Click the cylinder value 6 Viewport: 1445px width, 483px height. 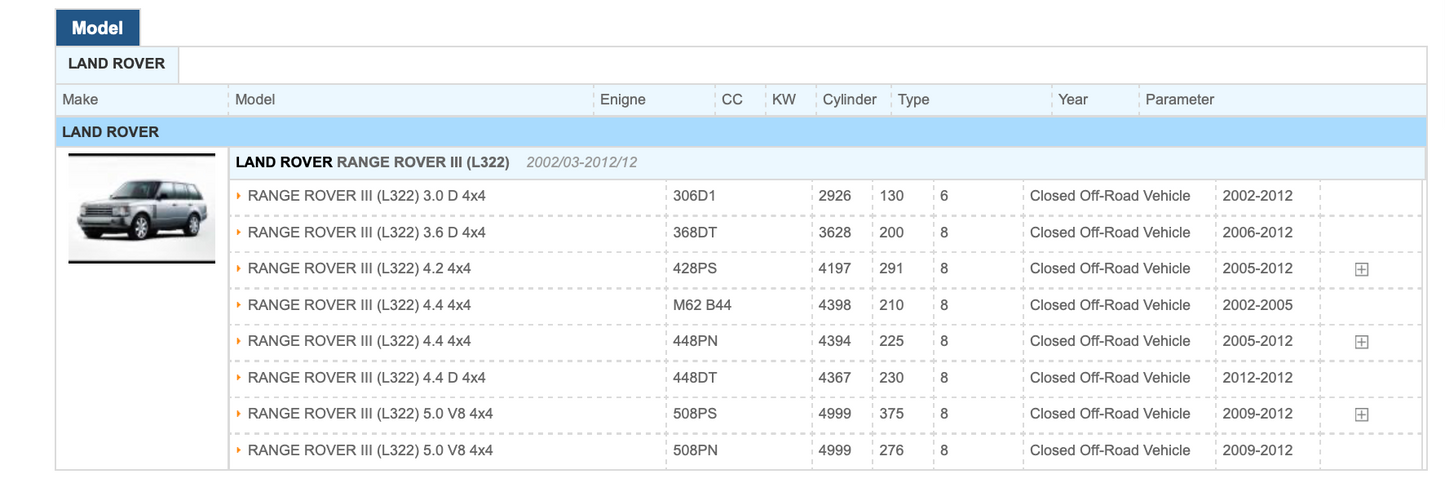click(x=944, y=196)
